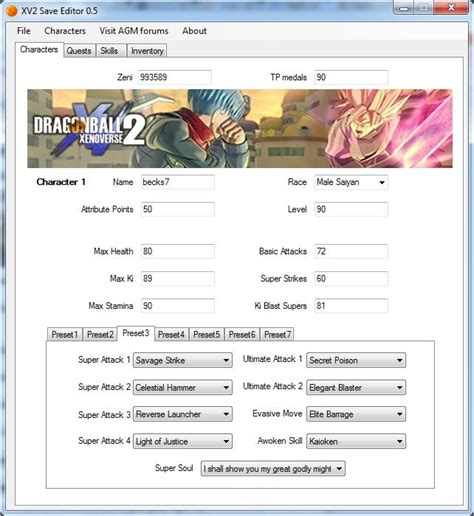Expand Super Attack 4 dropdown

[183, 442]
